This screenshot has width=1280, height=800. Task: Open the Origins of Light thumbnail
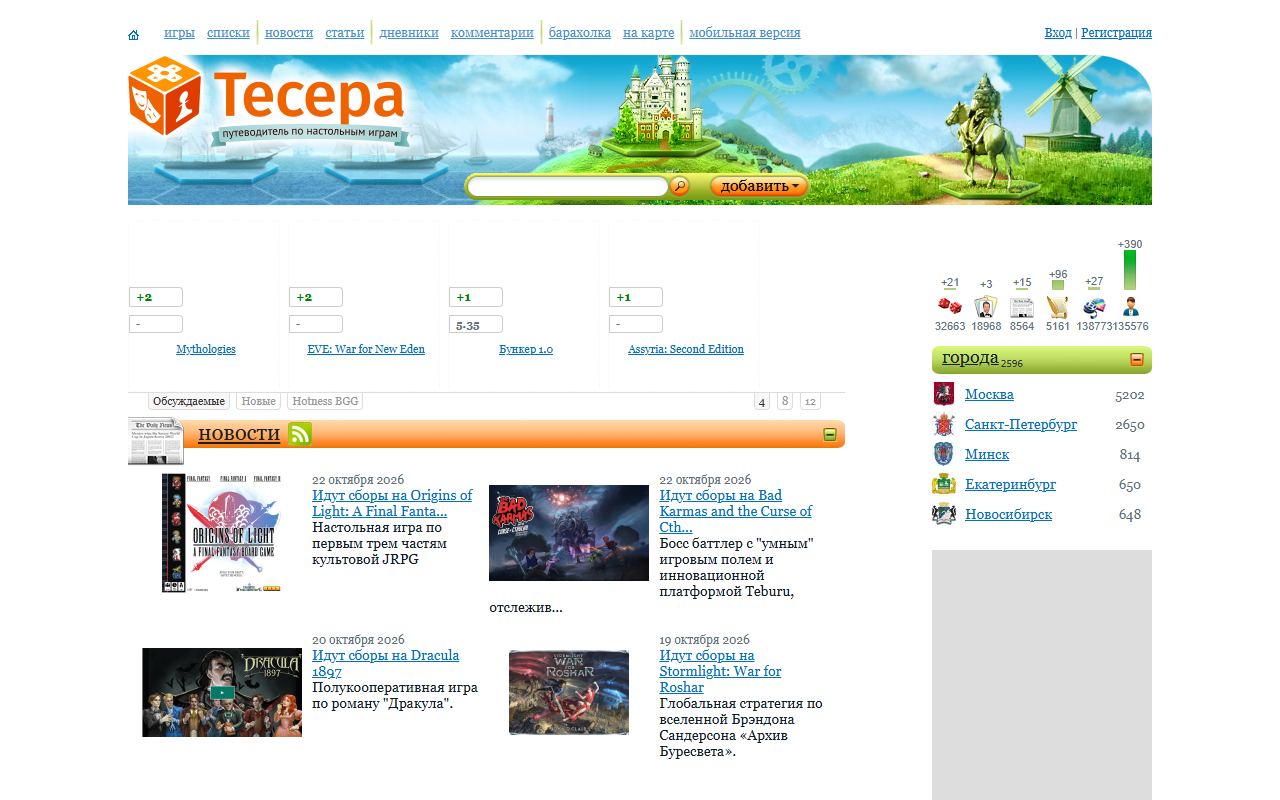(222, 533)
